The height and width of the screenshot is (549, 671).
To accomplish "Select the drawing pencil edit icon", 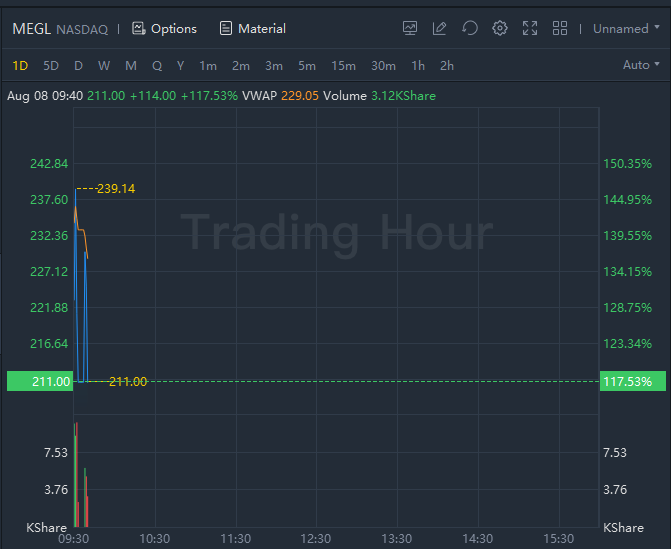I will coord(439,29).
